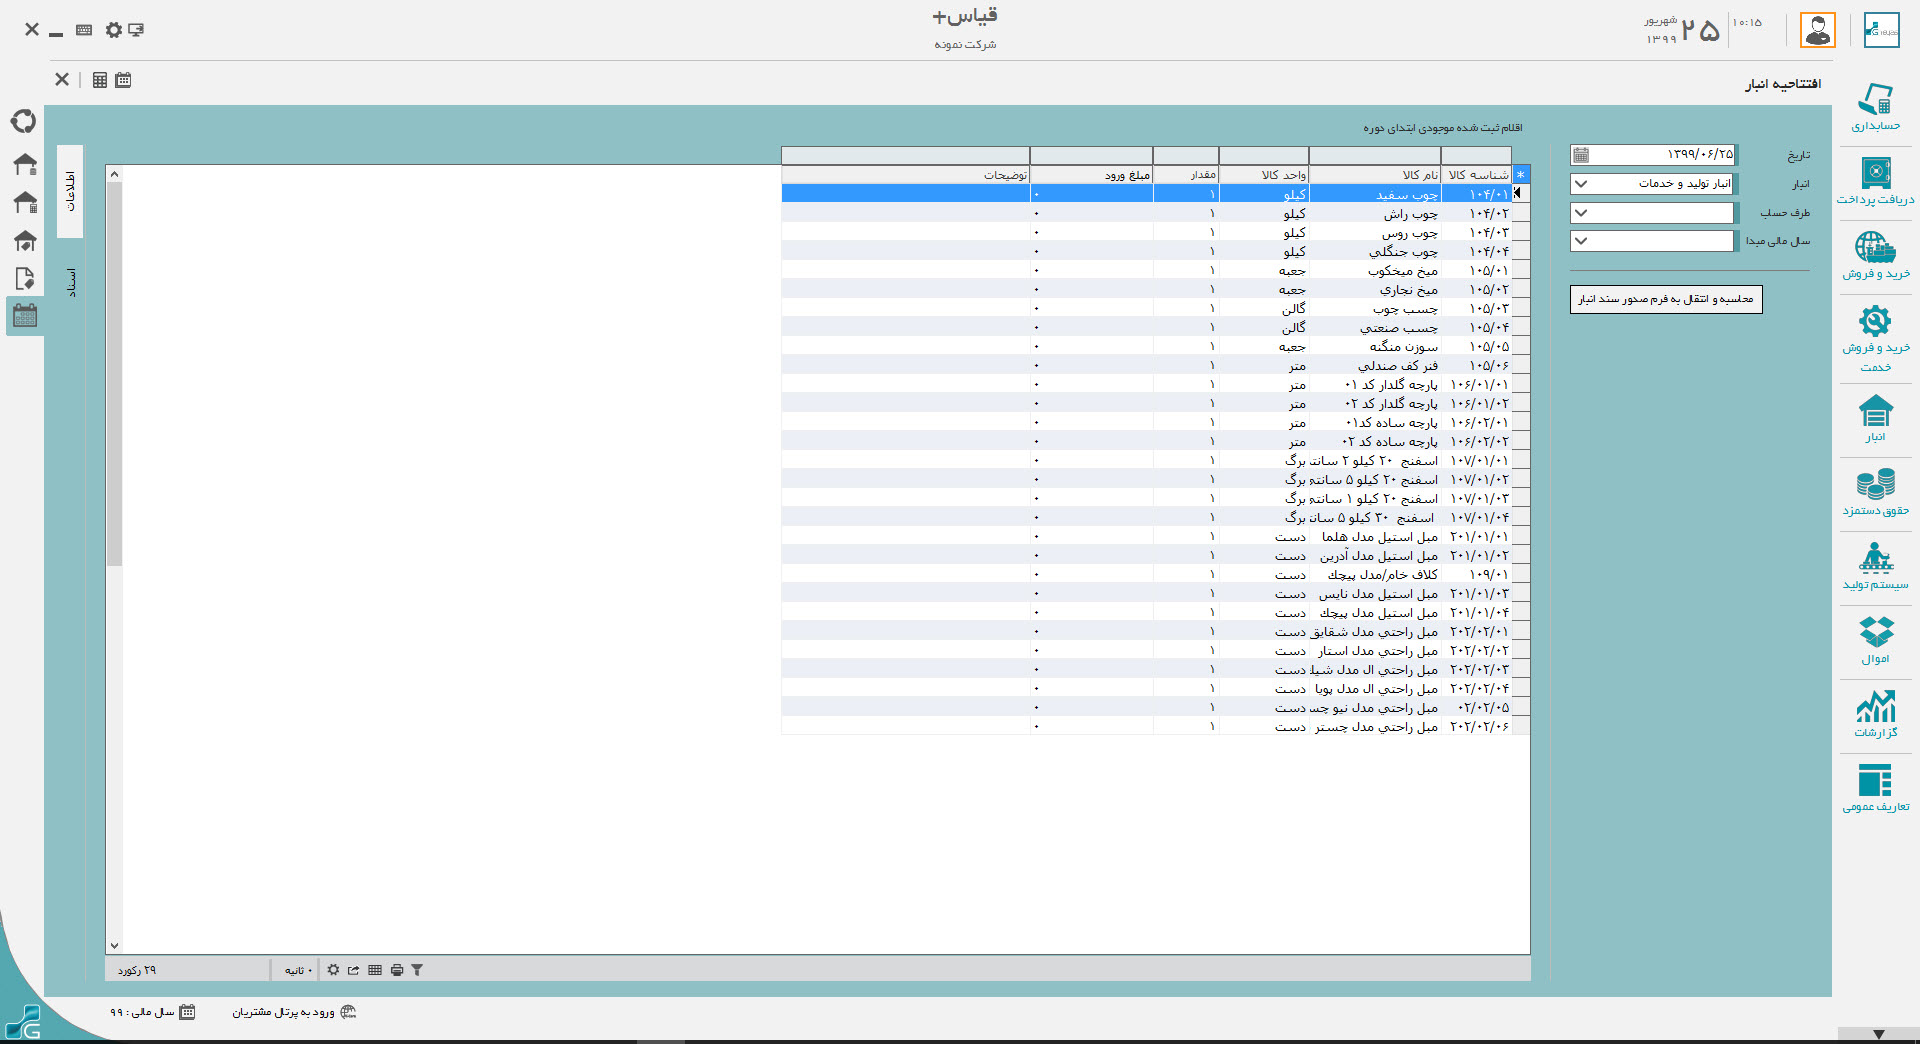Open the on-screen keyboard icon
This screenshot has width=1920, height=1044.
click(x=84, y=30)
